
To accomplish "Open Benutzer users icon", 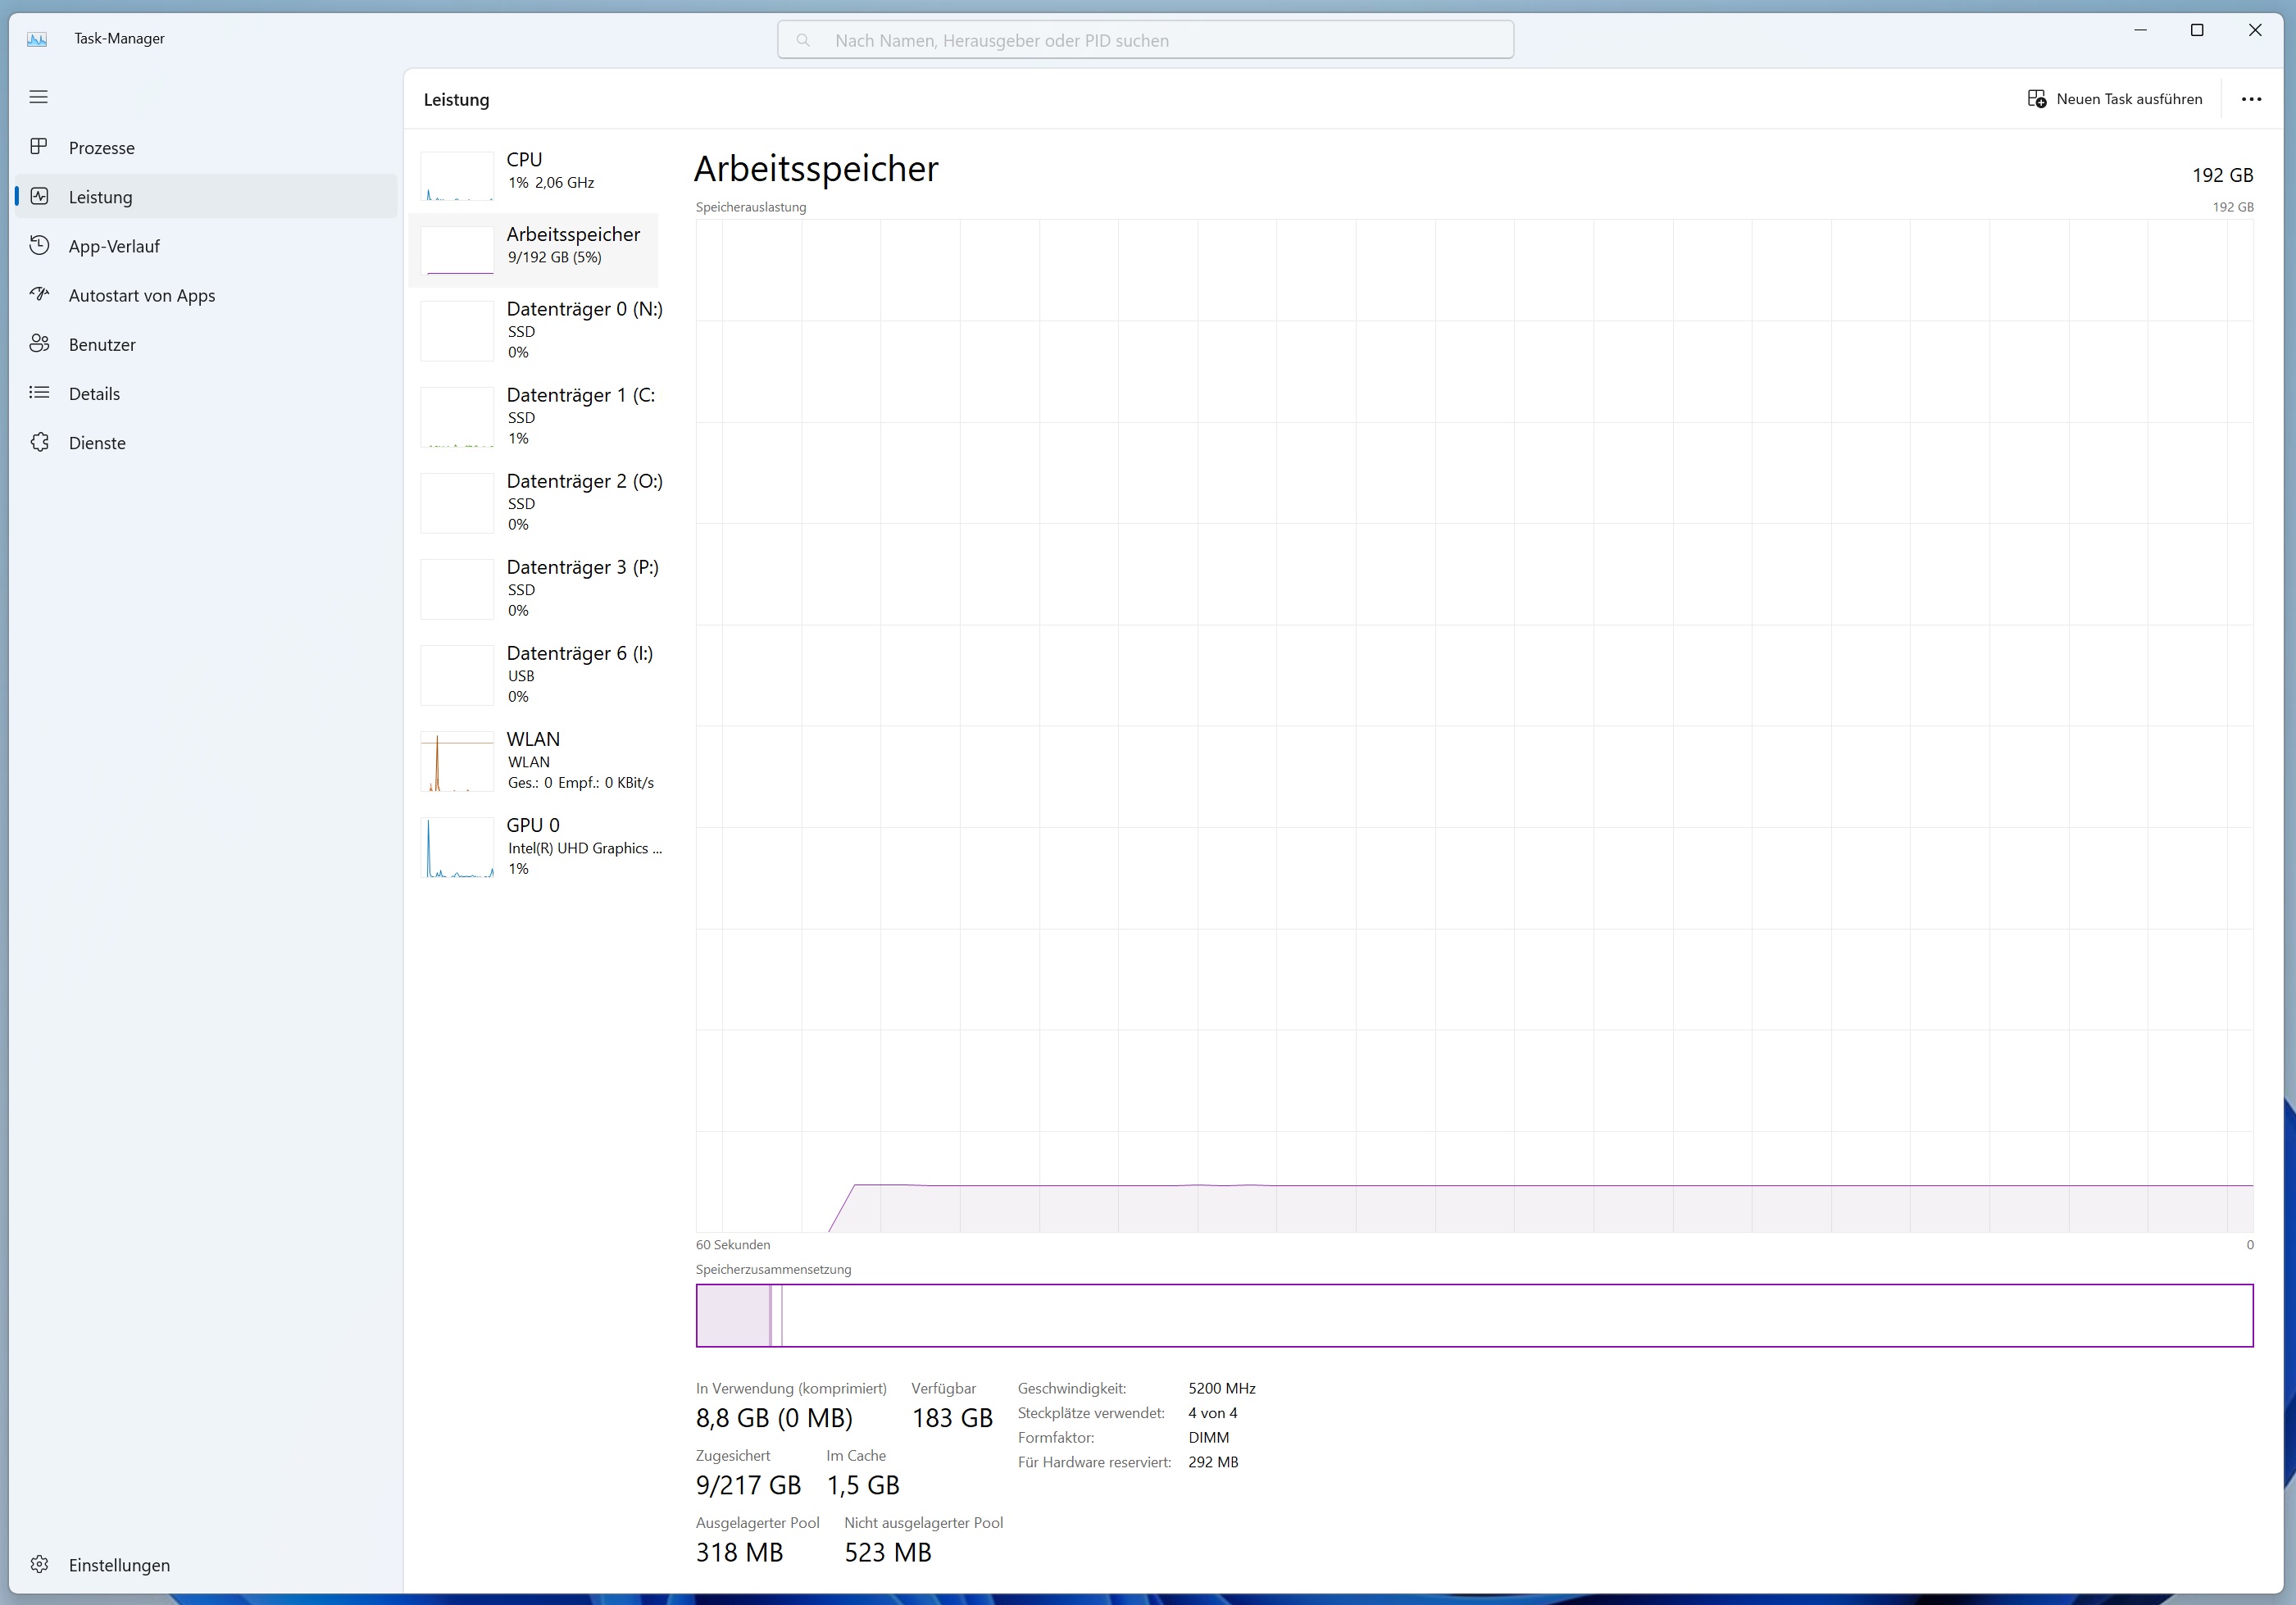I will [39, 344].
